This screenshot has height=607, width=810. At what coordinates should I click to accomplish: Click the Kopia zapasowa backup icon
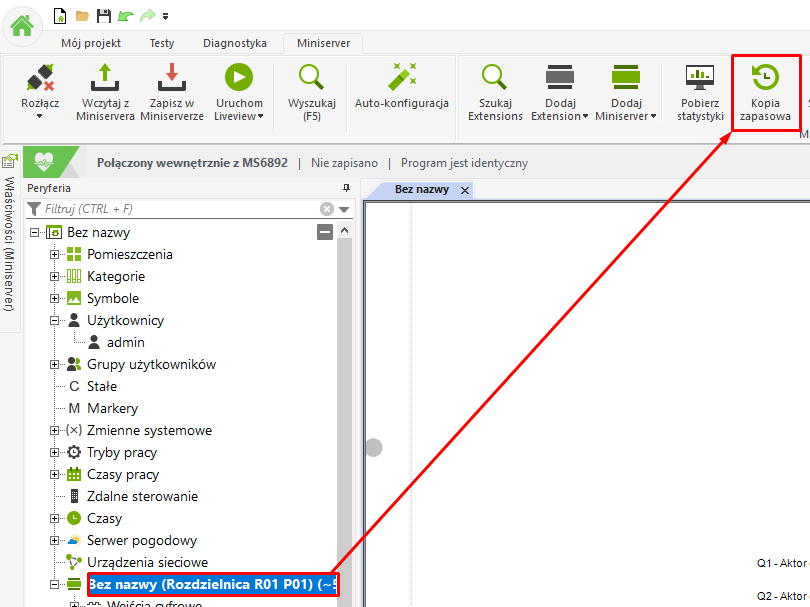[765, 80]
